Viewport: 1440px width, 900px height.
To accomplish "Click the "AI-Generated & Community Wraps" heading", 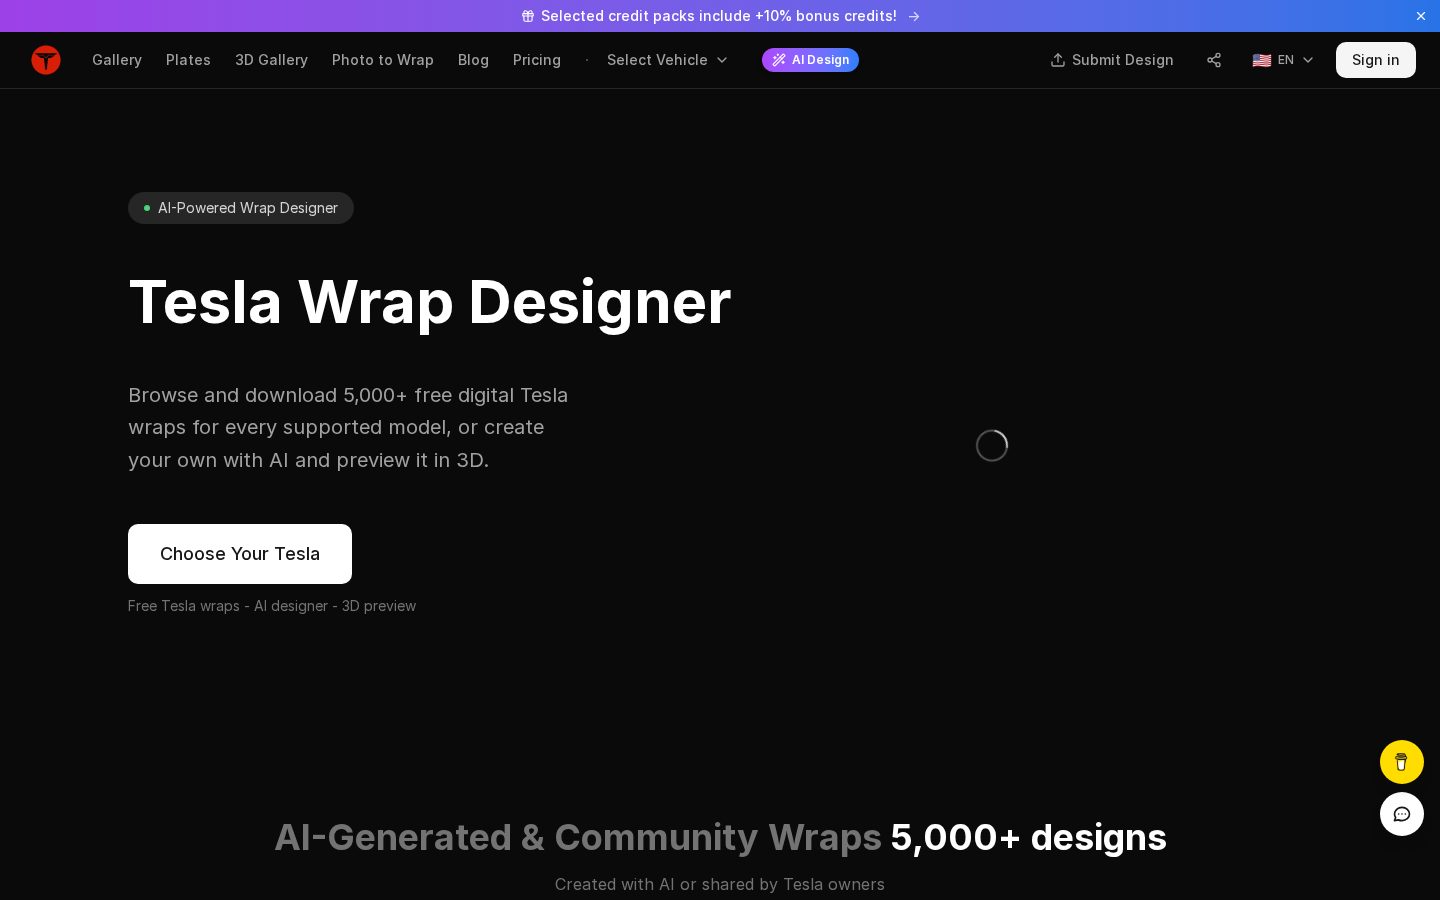I will [x=578, y=837].
